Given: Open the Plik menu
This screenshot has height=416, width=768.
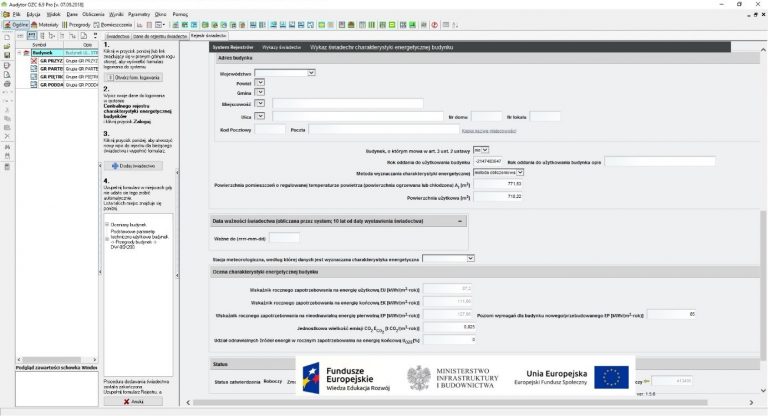Looking at the screenshot, I should coord(16,15).
